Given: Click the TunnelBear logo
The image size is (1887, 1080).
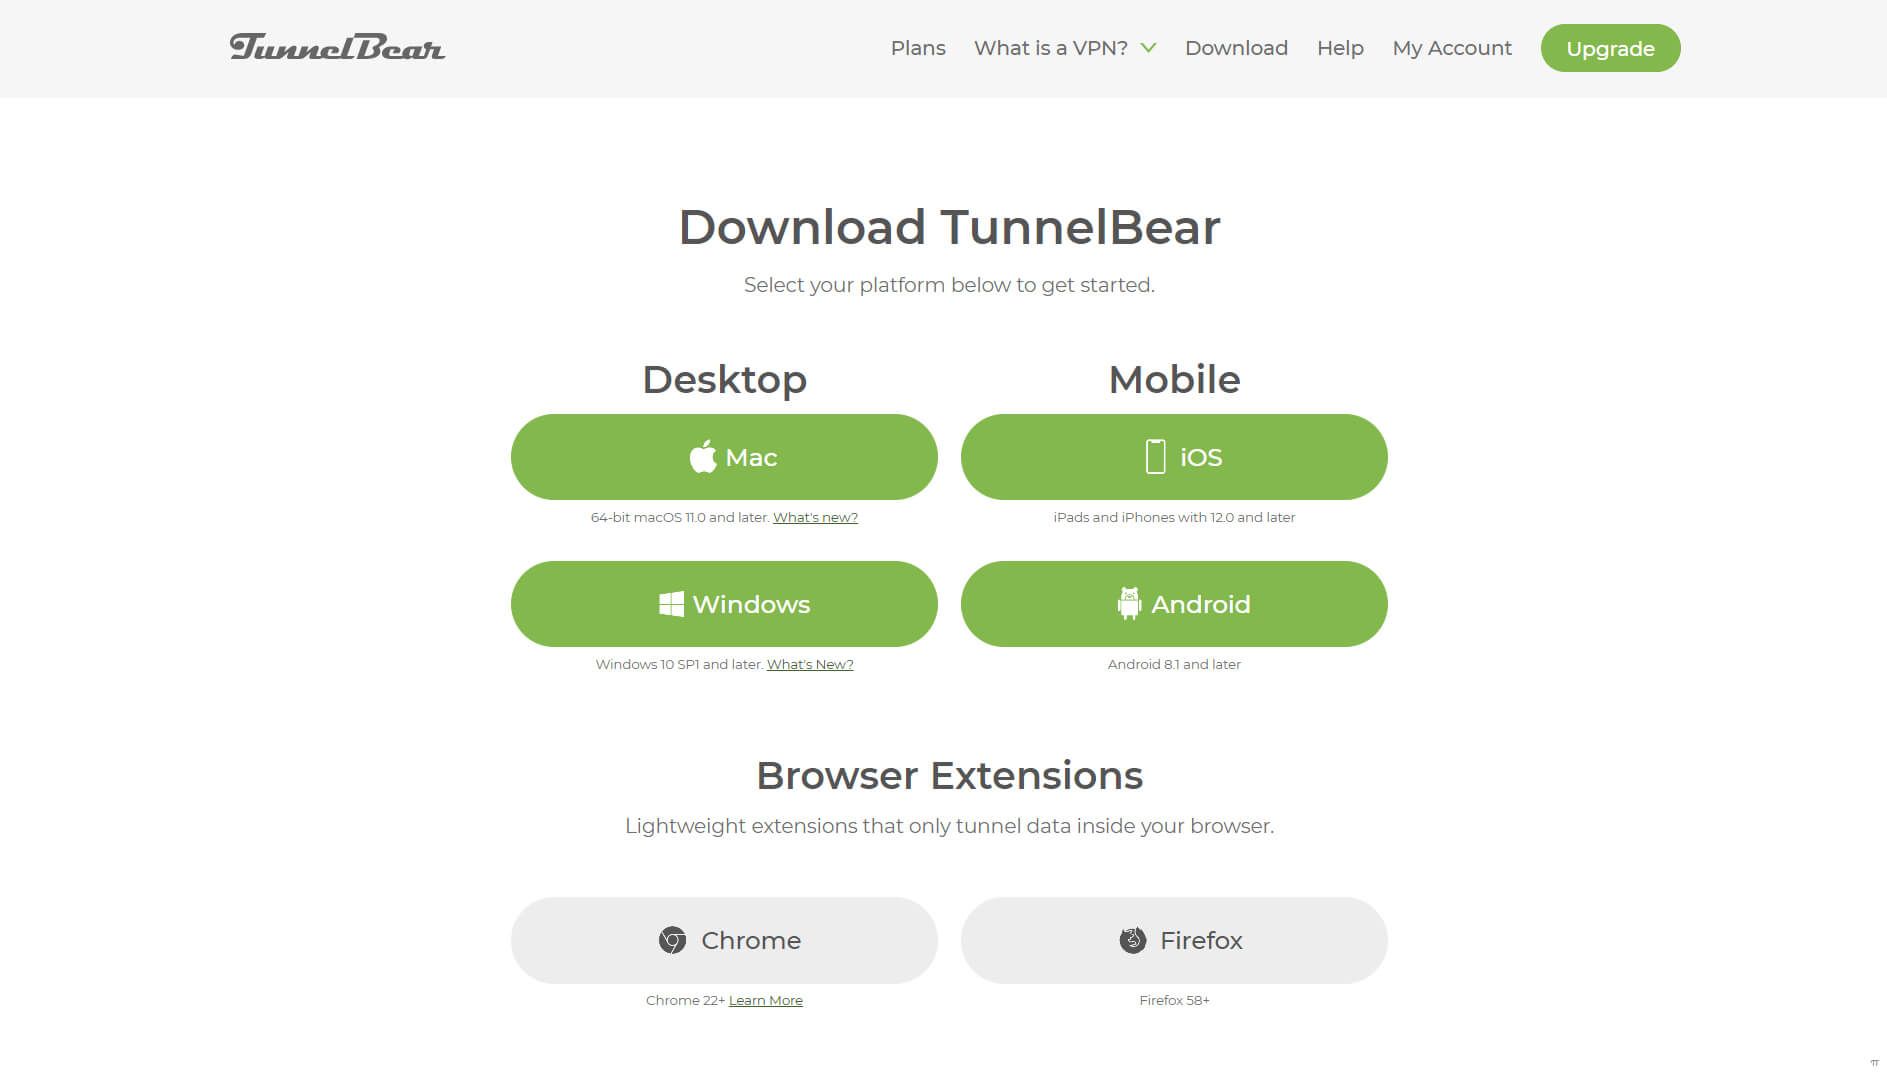Looking at the screenshot, I should [337, 47].
